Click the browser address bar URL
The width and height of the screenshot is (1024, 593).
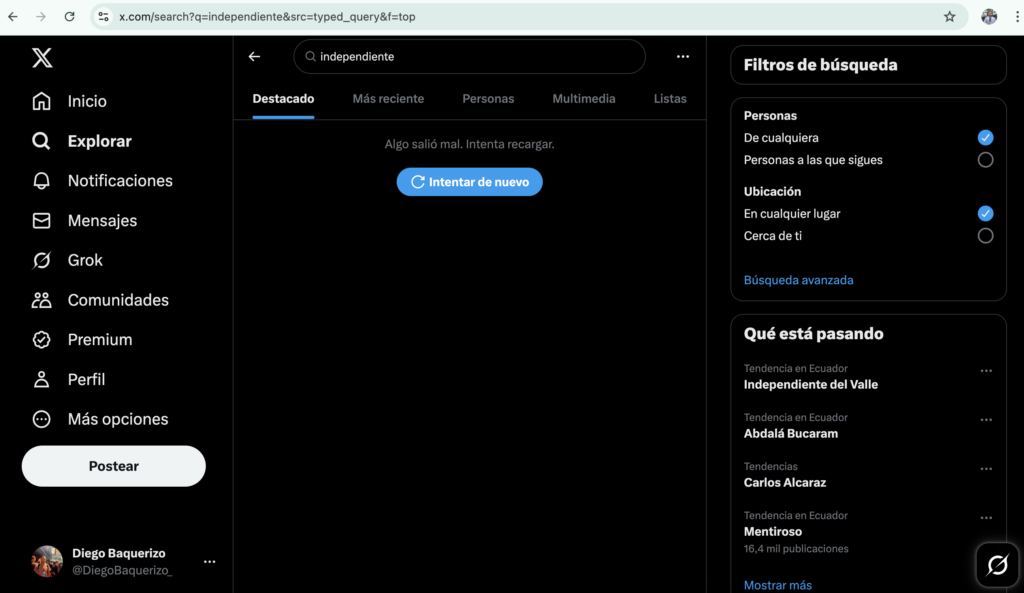pos(267,17)
